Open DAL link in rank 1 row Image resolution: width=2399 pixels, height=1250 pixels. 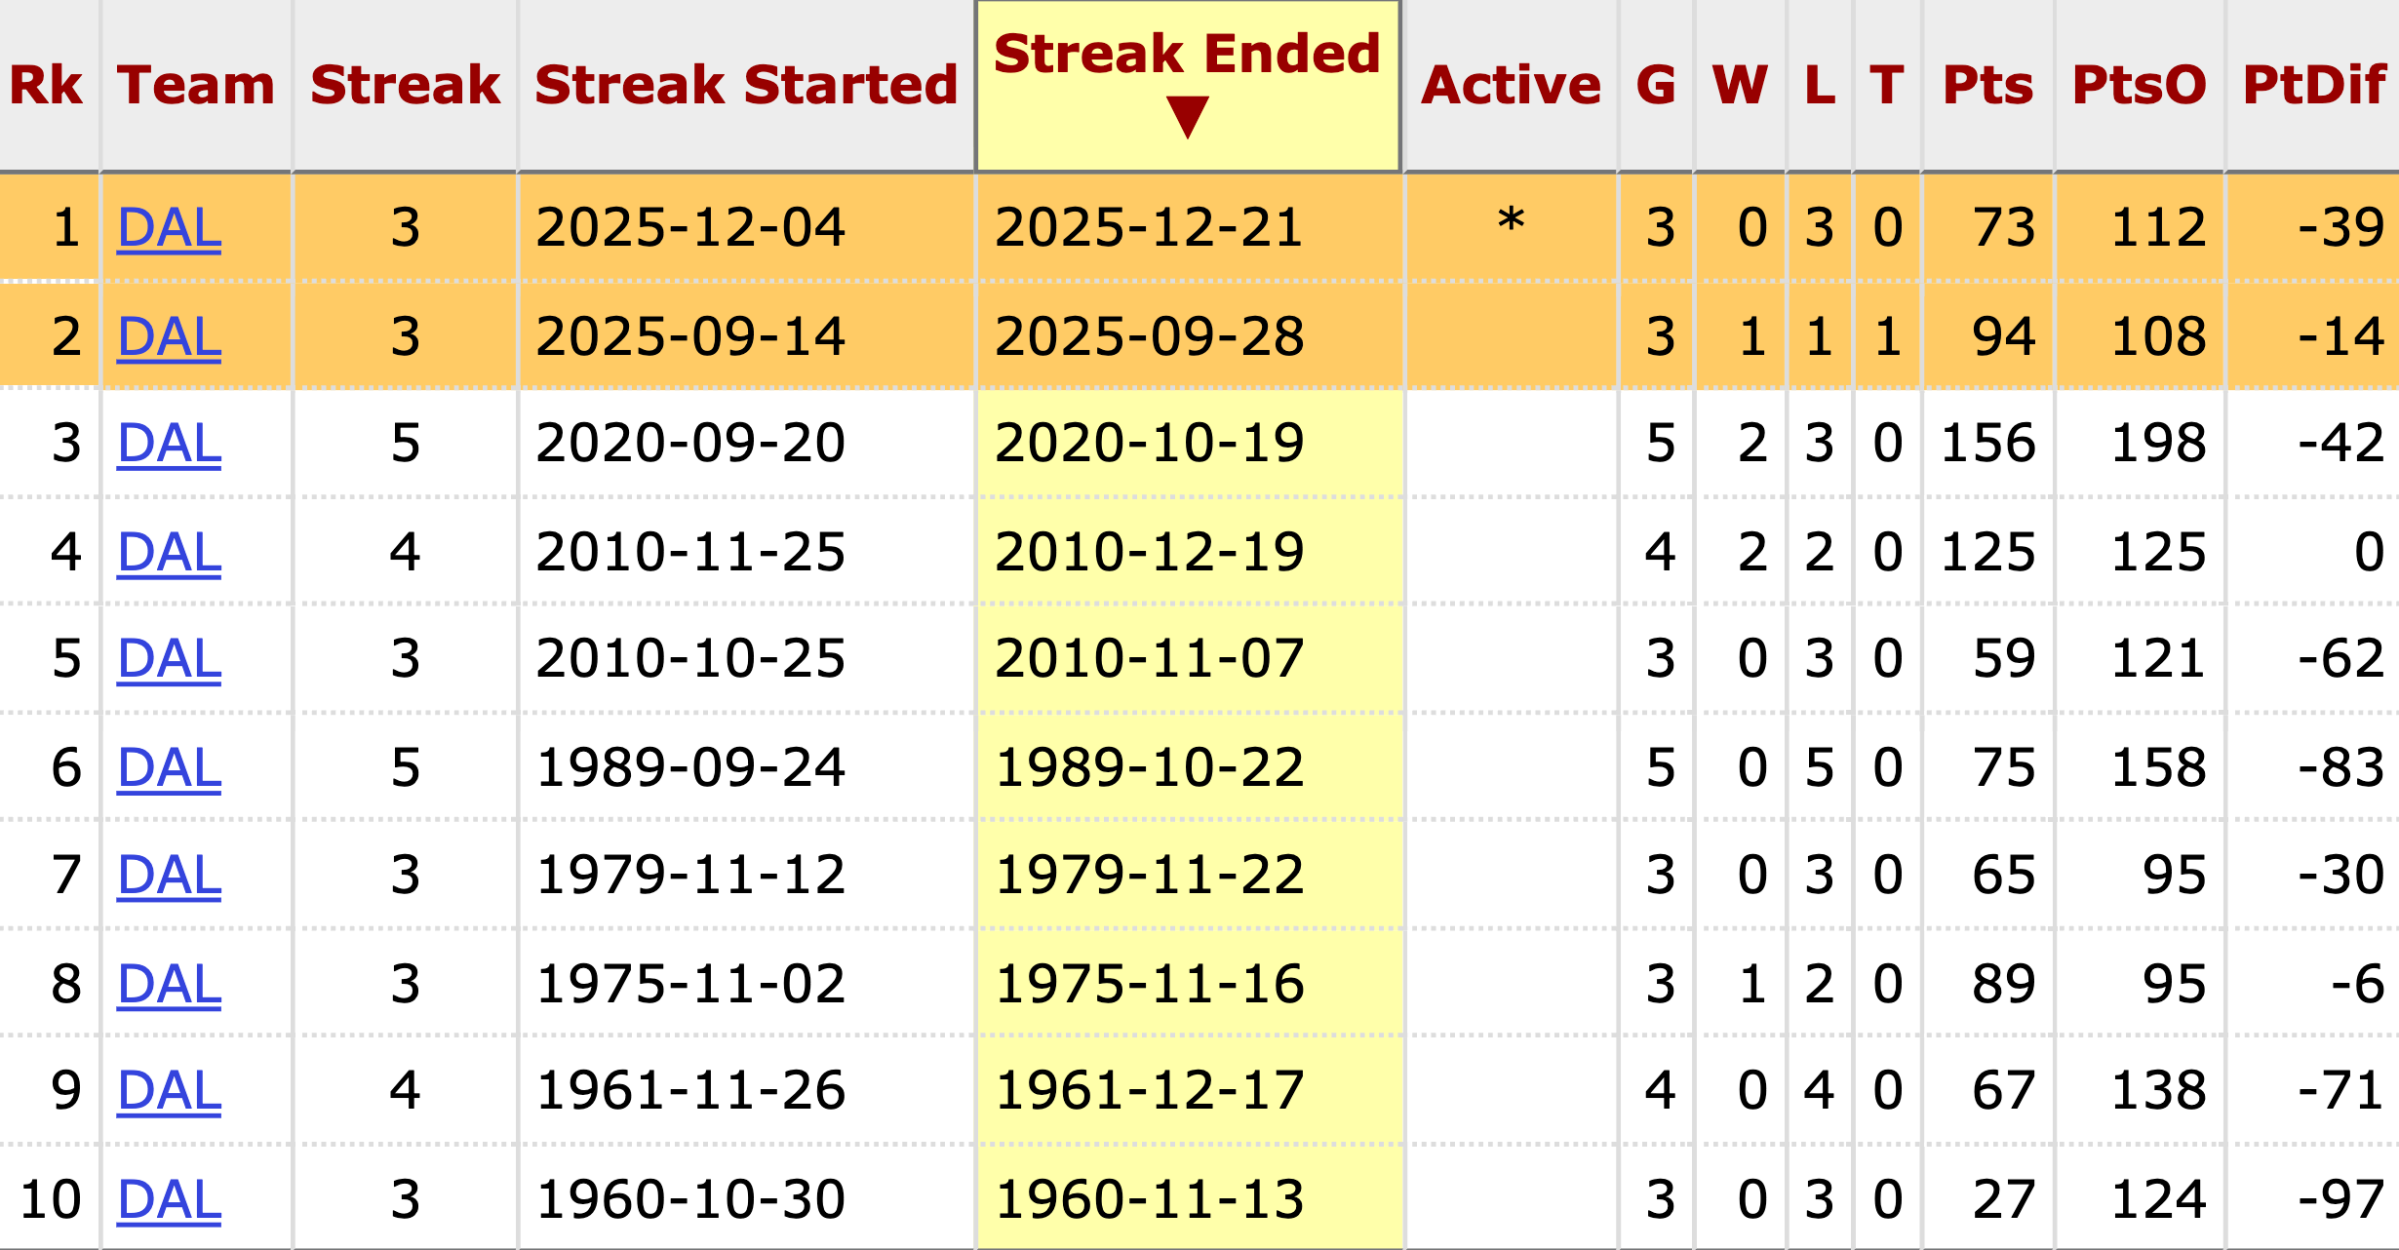point(169,228)
